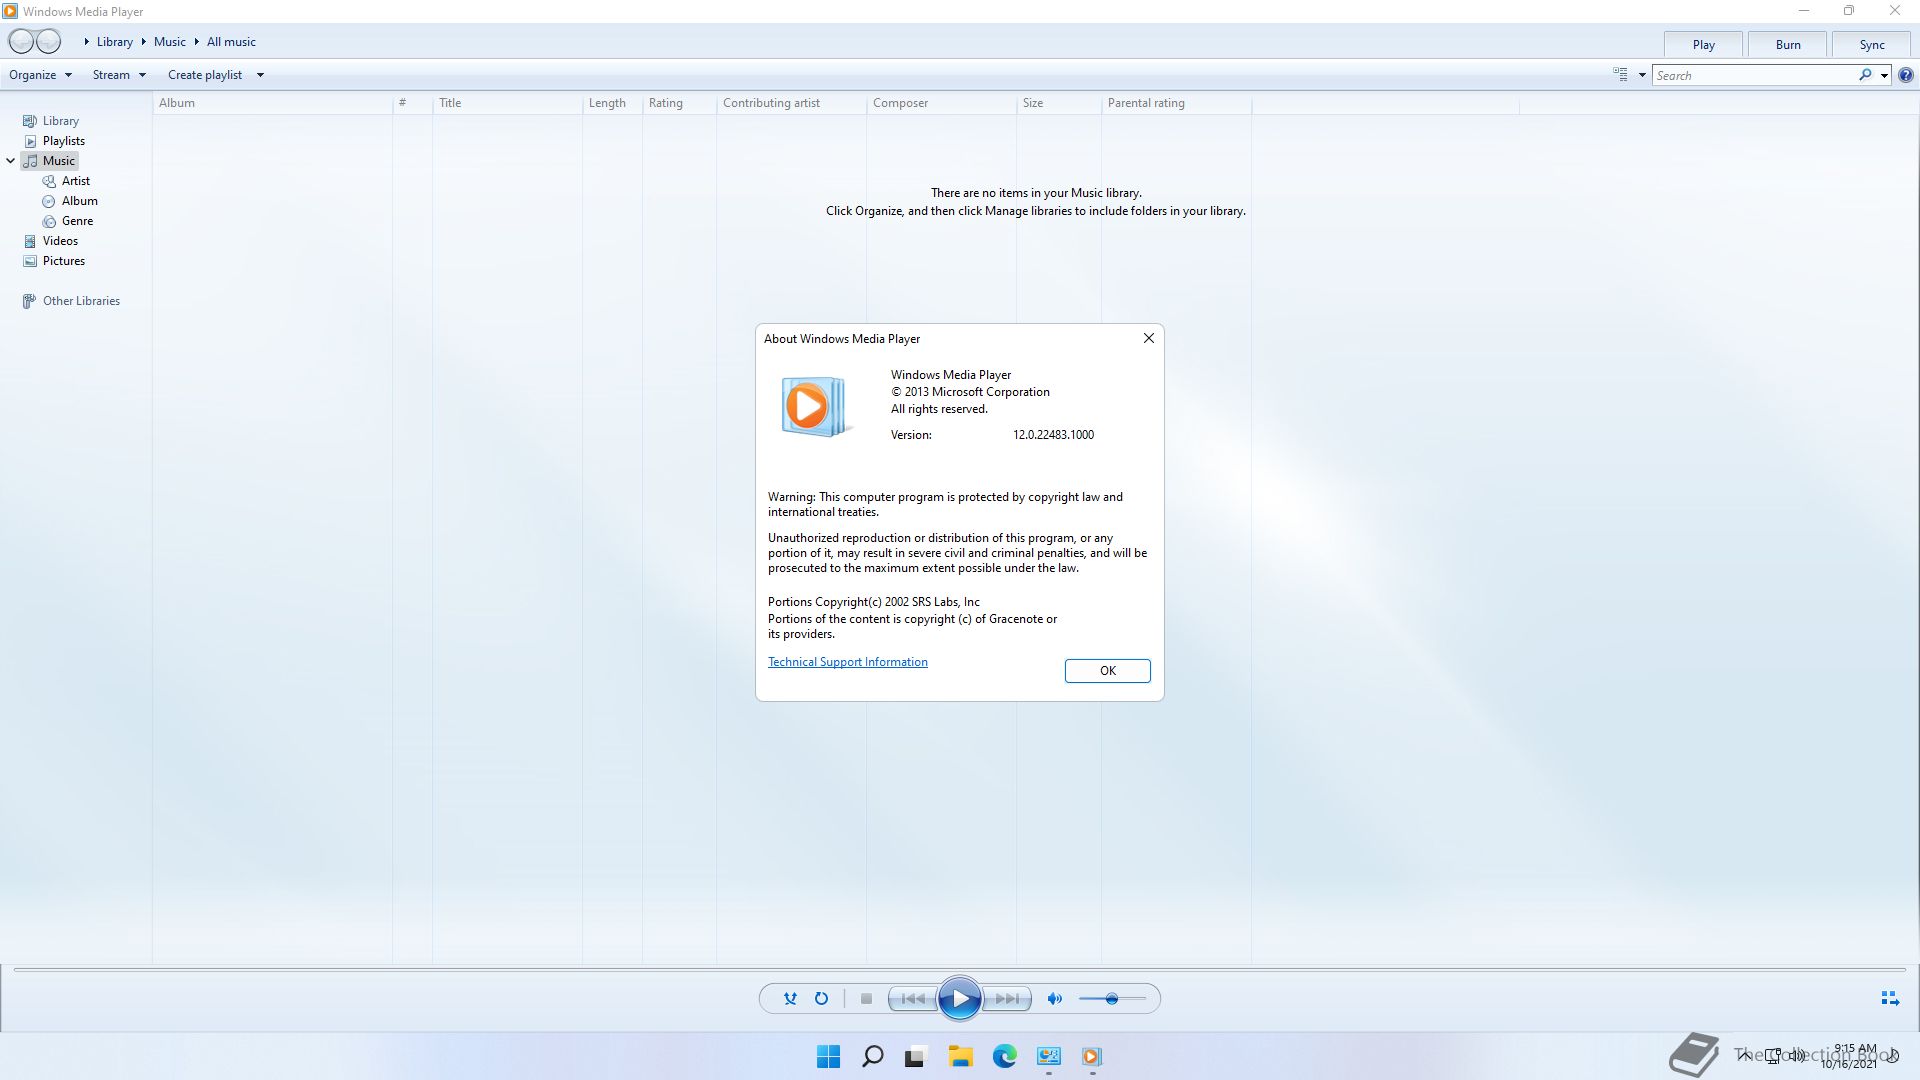Viewport: 1920px width, 1080px height.
Task: Sort by the Composer column header
Action: point(941,103)
